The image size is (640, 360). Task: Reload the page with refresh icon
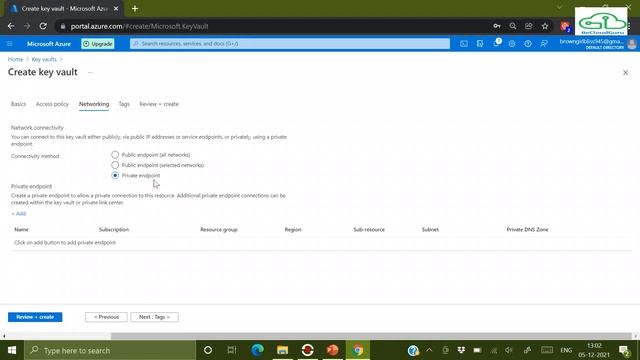43,26
